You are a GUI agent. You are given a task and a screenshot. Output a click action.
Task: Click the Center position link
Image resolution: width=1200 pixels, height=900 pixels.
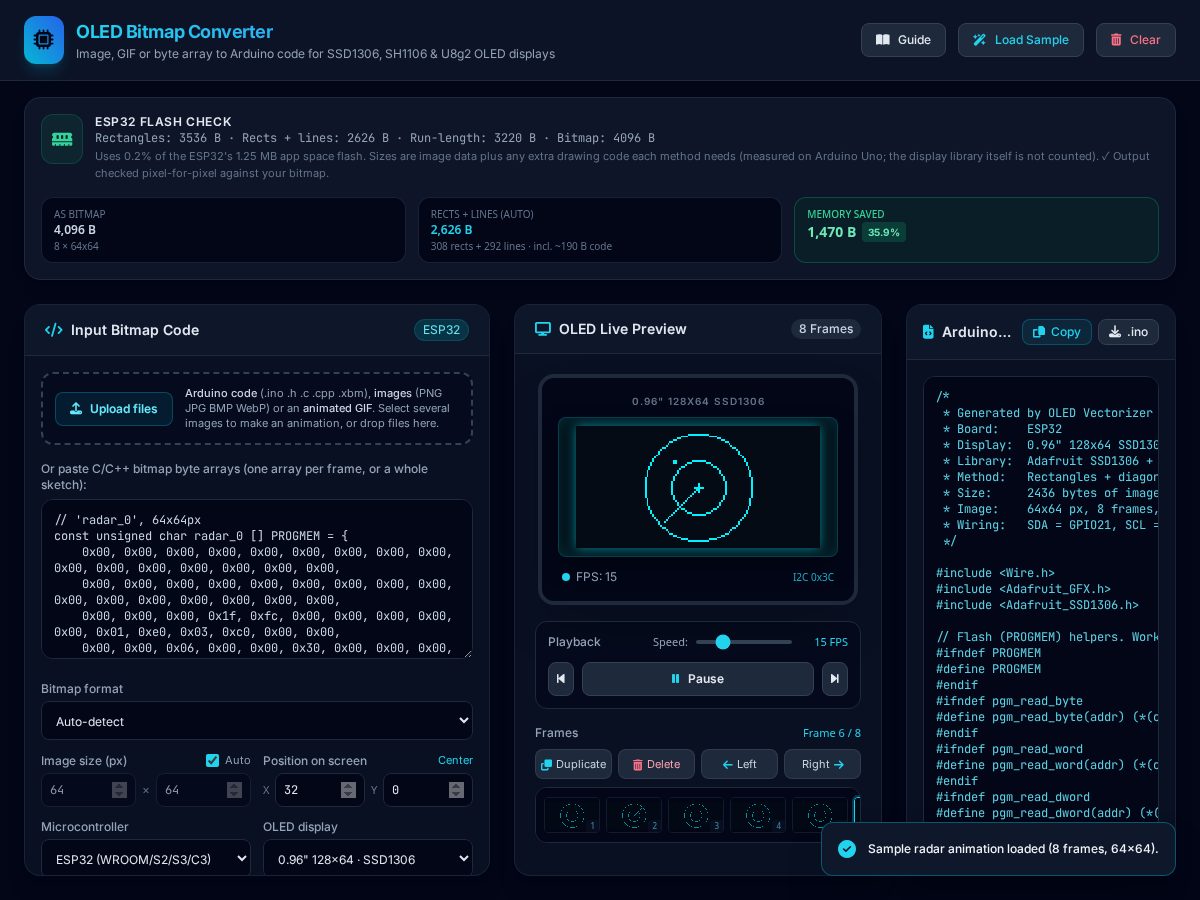[x=455, y=760]
